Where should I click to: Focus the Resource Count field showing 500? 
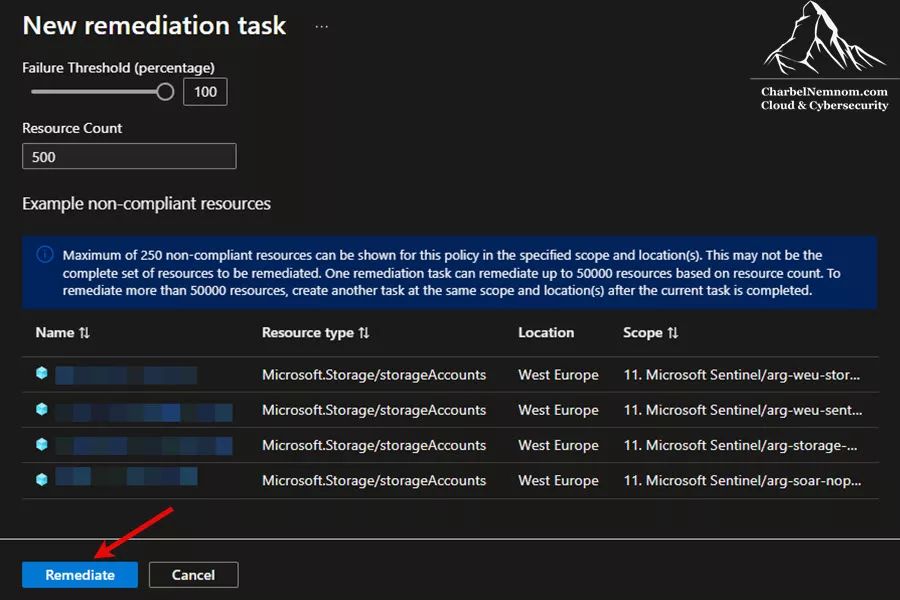[129, 156]
